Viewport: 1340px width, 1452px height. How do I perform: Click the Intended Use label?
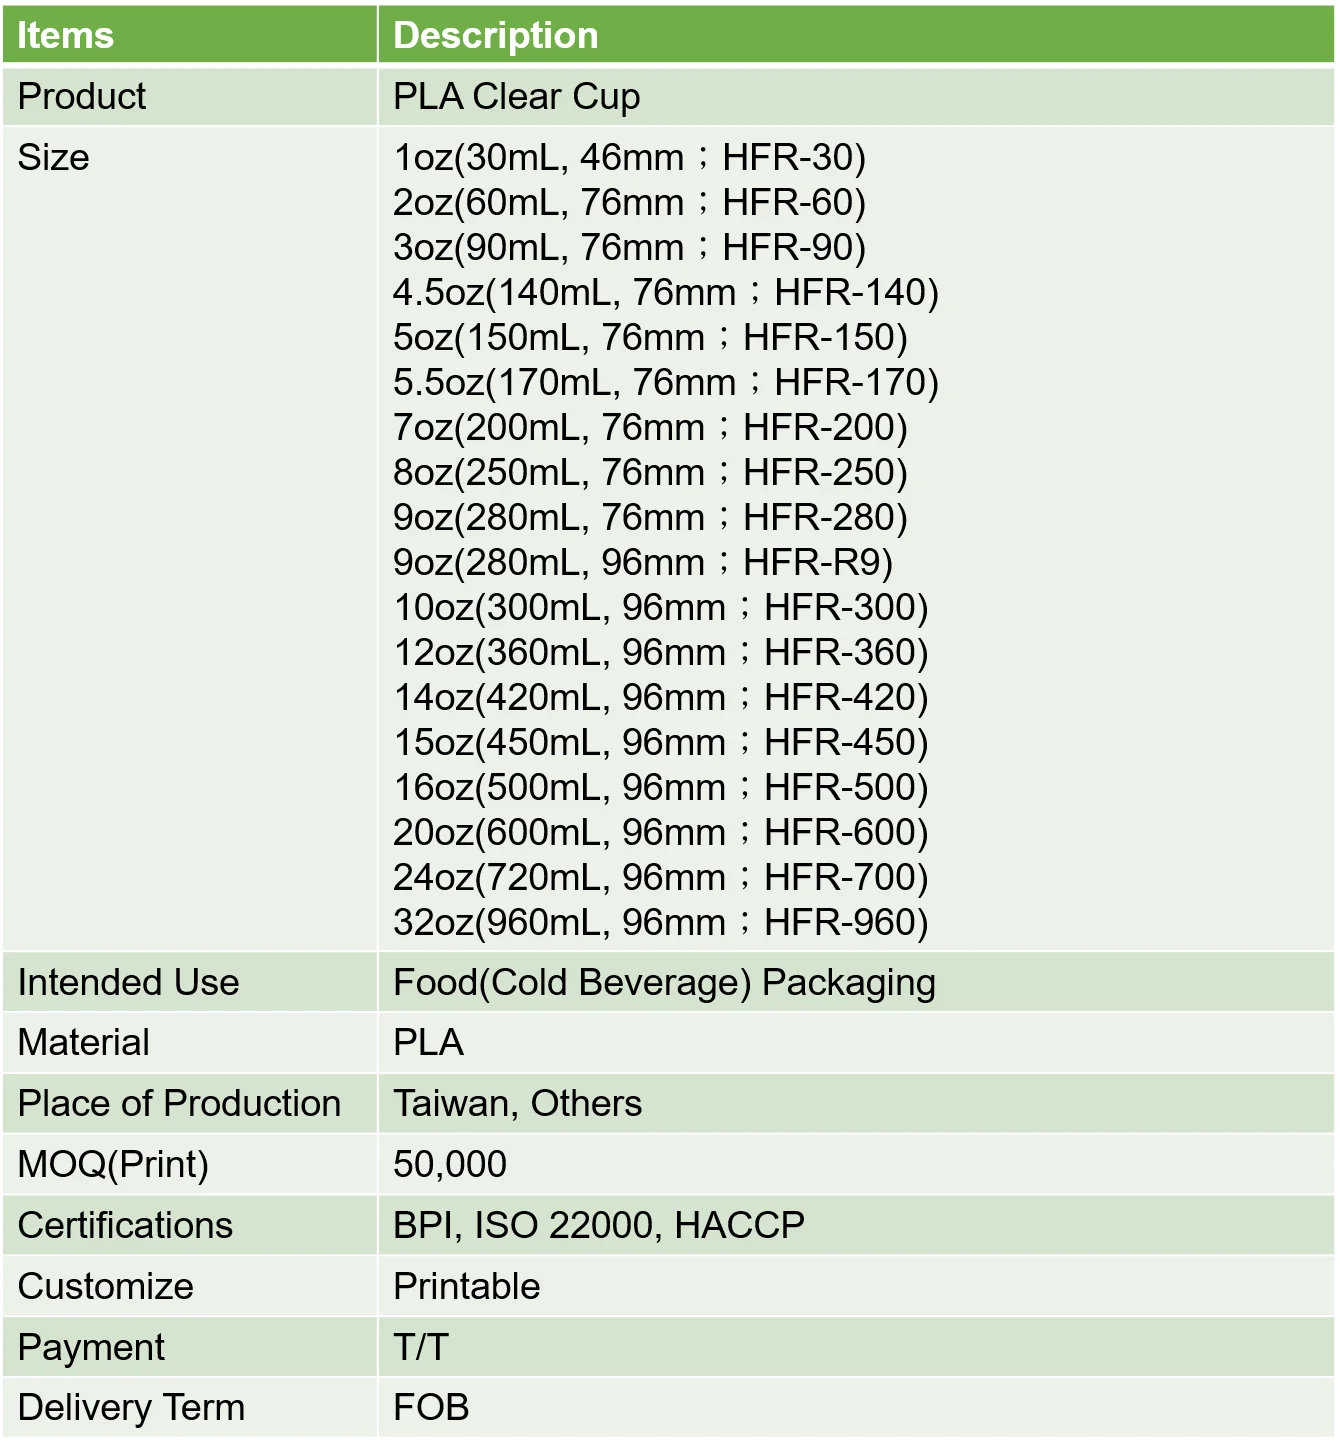pyautogui.click(x=128, y=983)
